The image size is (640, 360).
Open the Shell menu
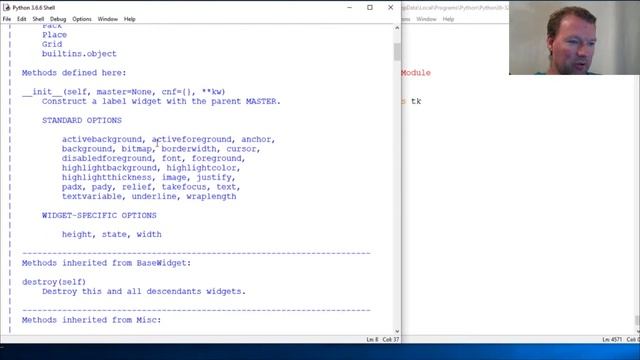38,19
